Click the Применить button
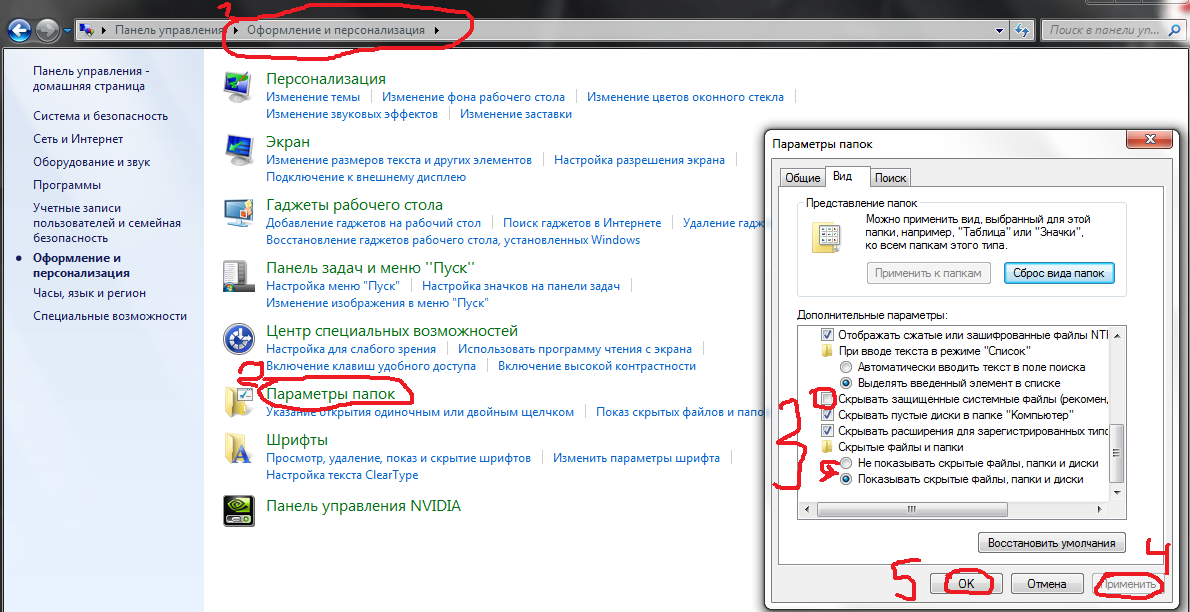This screenshot has height=612, width=1190. pyautogui.click(x=1128, y=584)
